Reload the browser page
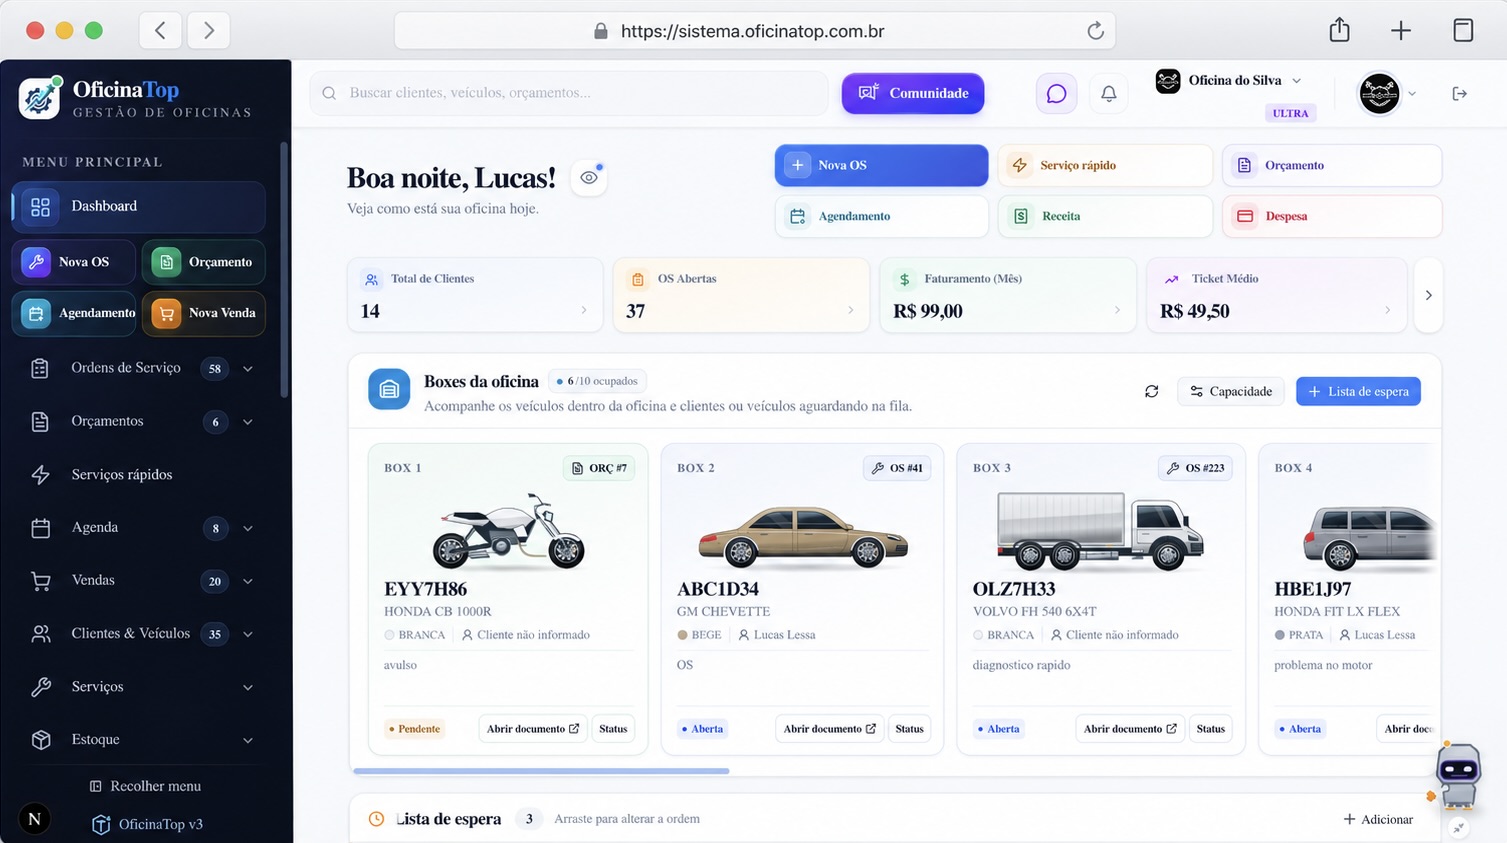1507x843 pixels. 1096,31
